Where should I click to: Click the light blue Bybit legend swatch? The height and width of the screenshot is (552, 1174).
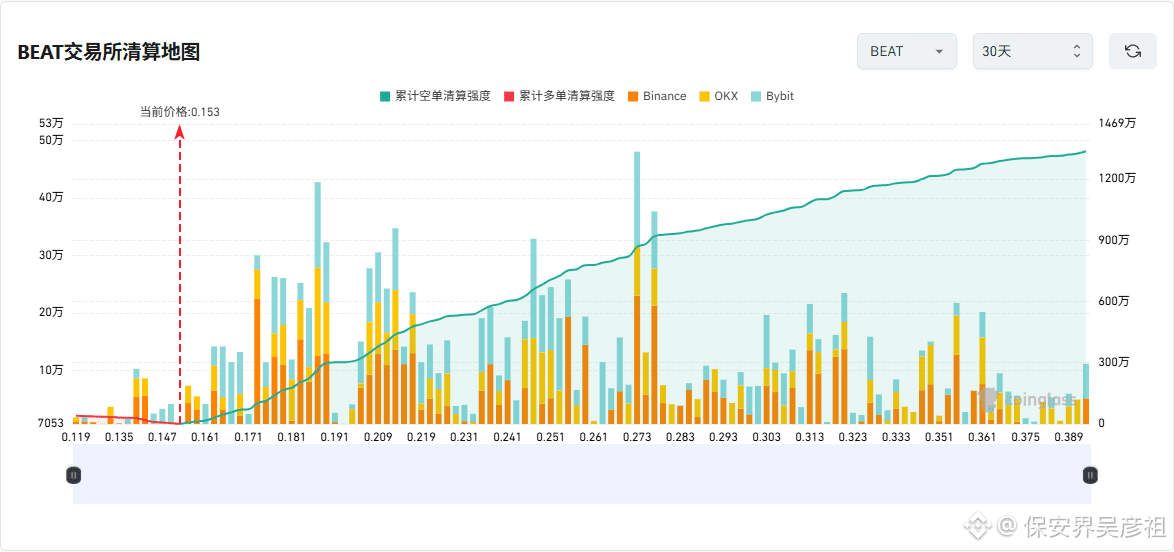coord(756,96)
